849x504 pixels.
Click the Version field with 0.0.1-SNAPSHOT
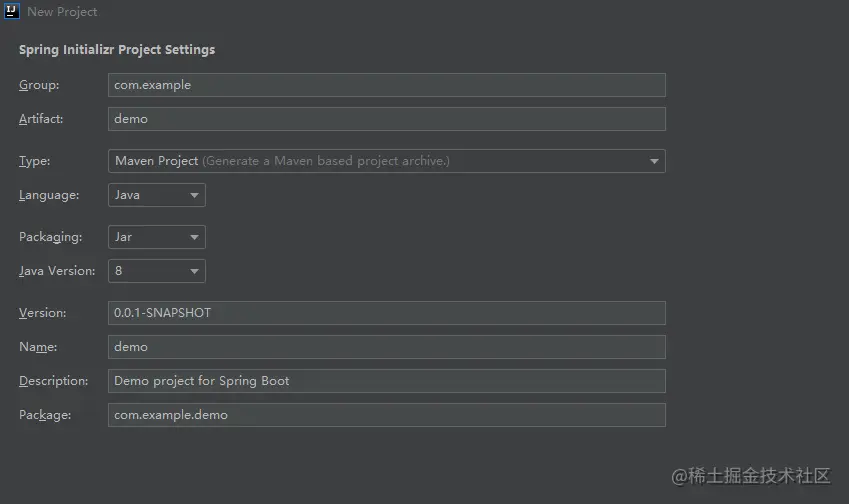coord(387,313)
